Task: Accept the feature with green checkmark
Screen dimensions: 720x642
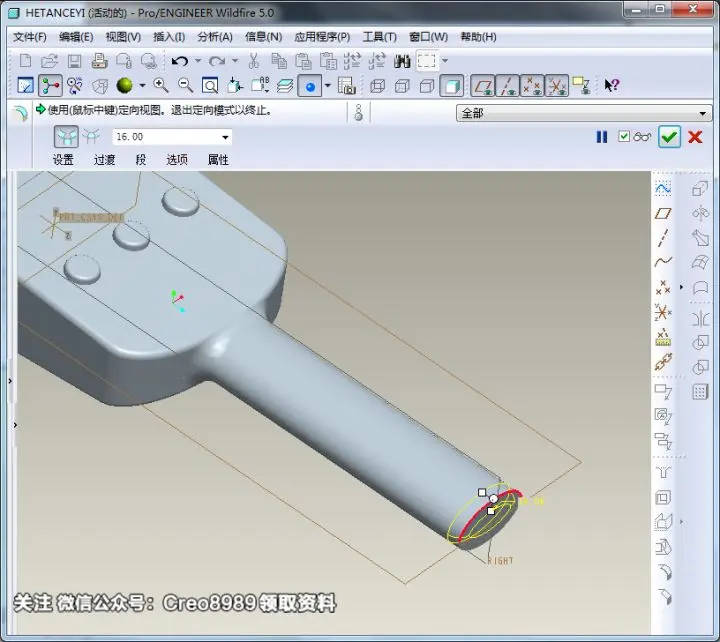Action: tap(669, 137)
